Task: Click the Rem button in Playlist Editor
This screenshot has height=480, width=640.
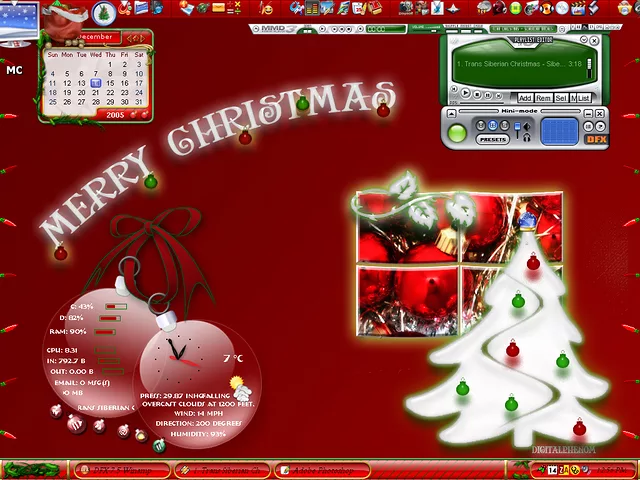Action: (543, 98)
